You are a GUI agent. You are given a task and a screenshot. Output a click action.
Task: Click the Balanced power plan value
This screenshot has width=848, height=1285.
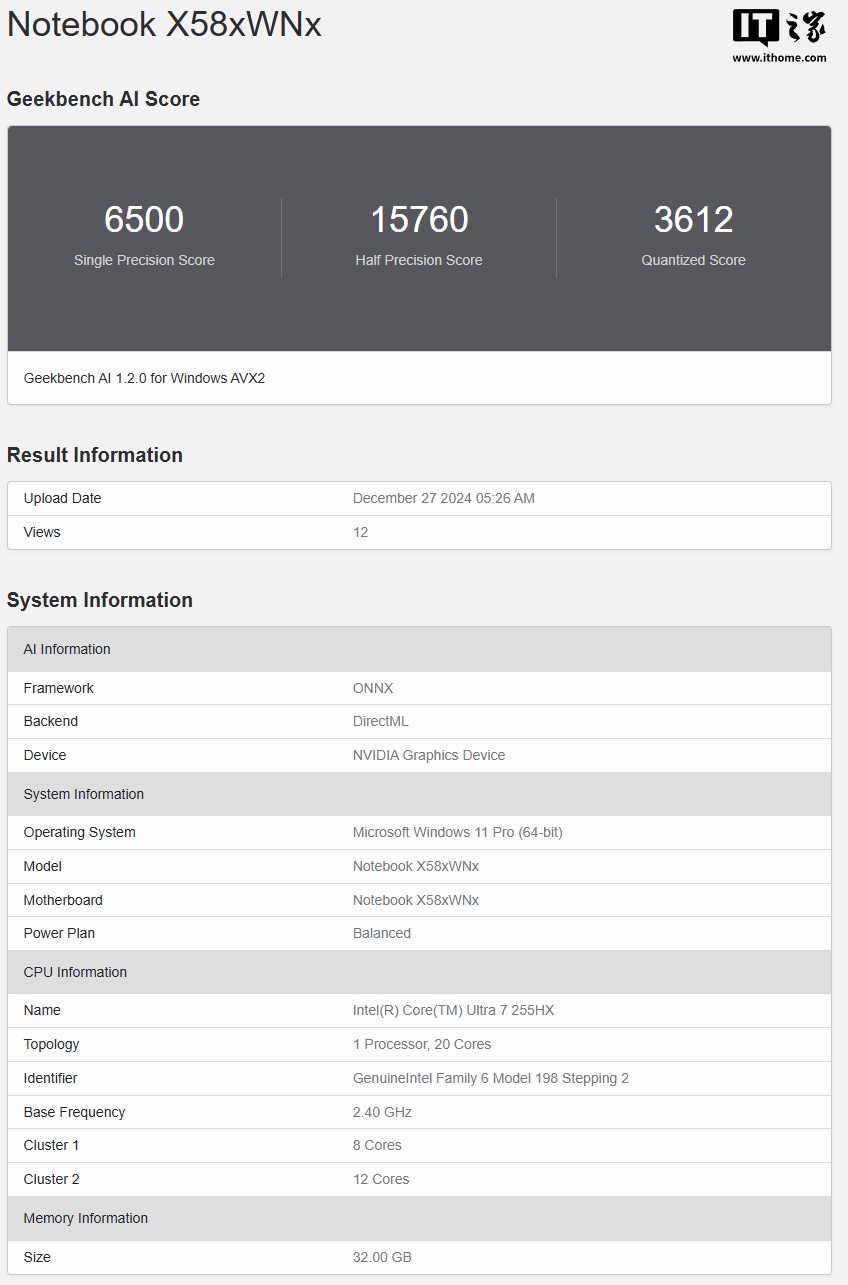tap(381, 933)
